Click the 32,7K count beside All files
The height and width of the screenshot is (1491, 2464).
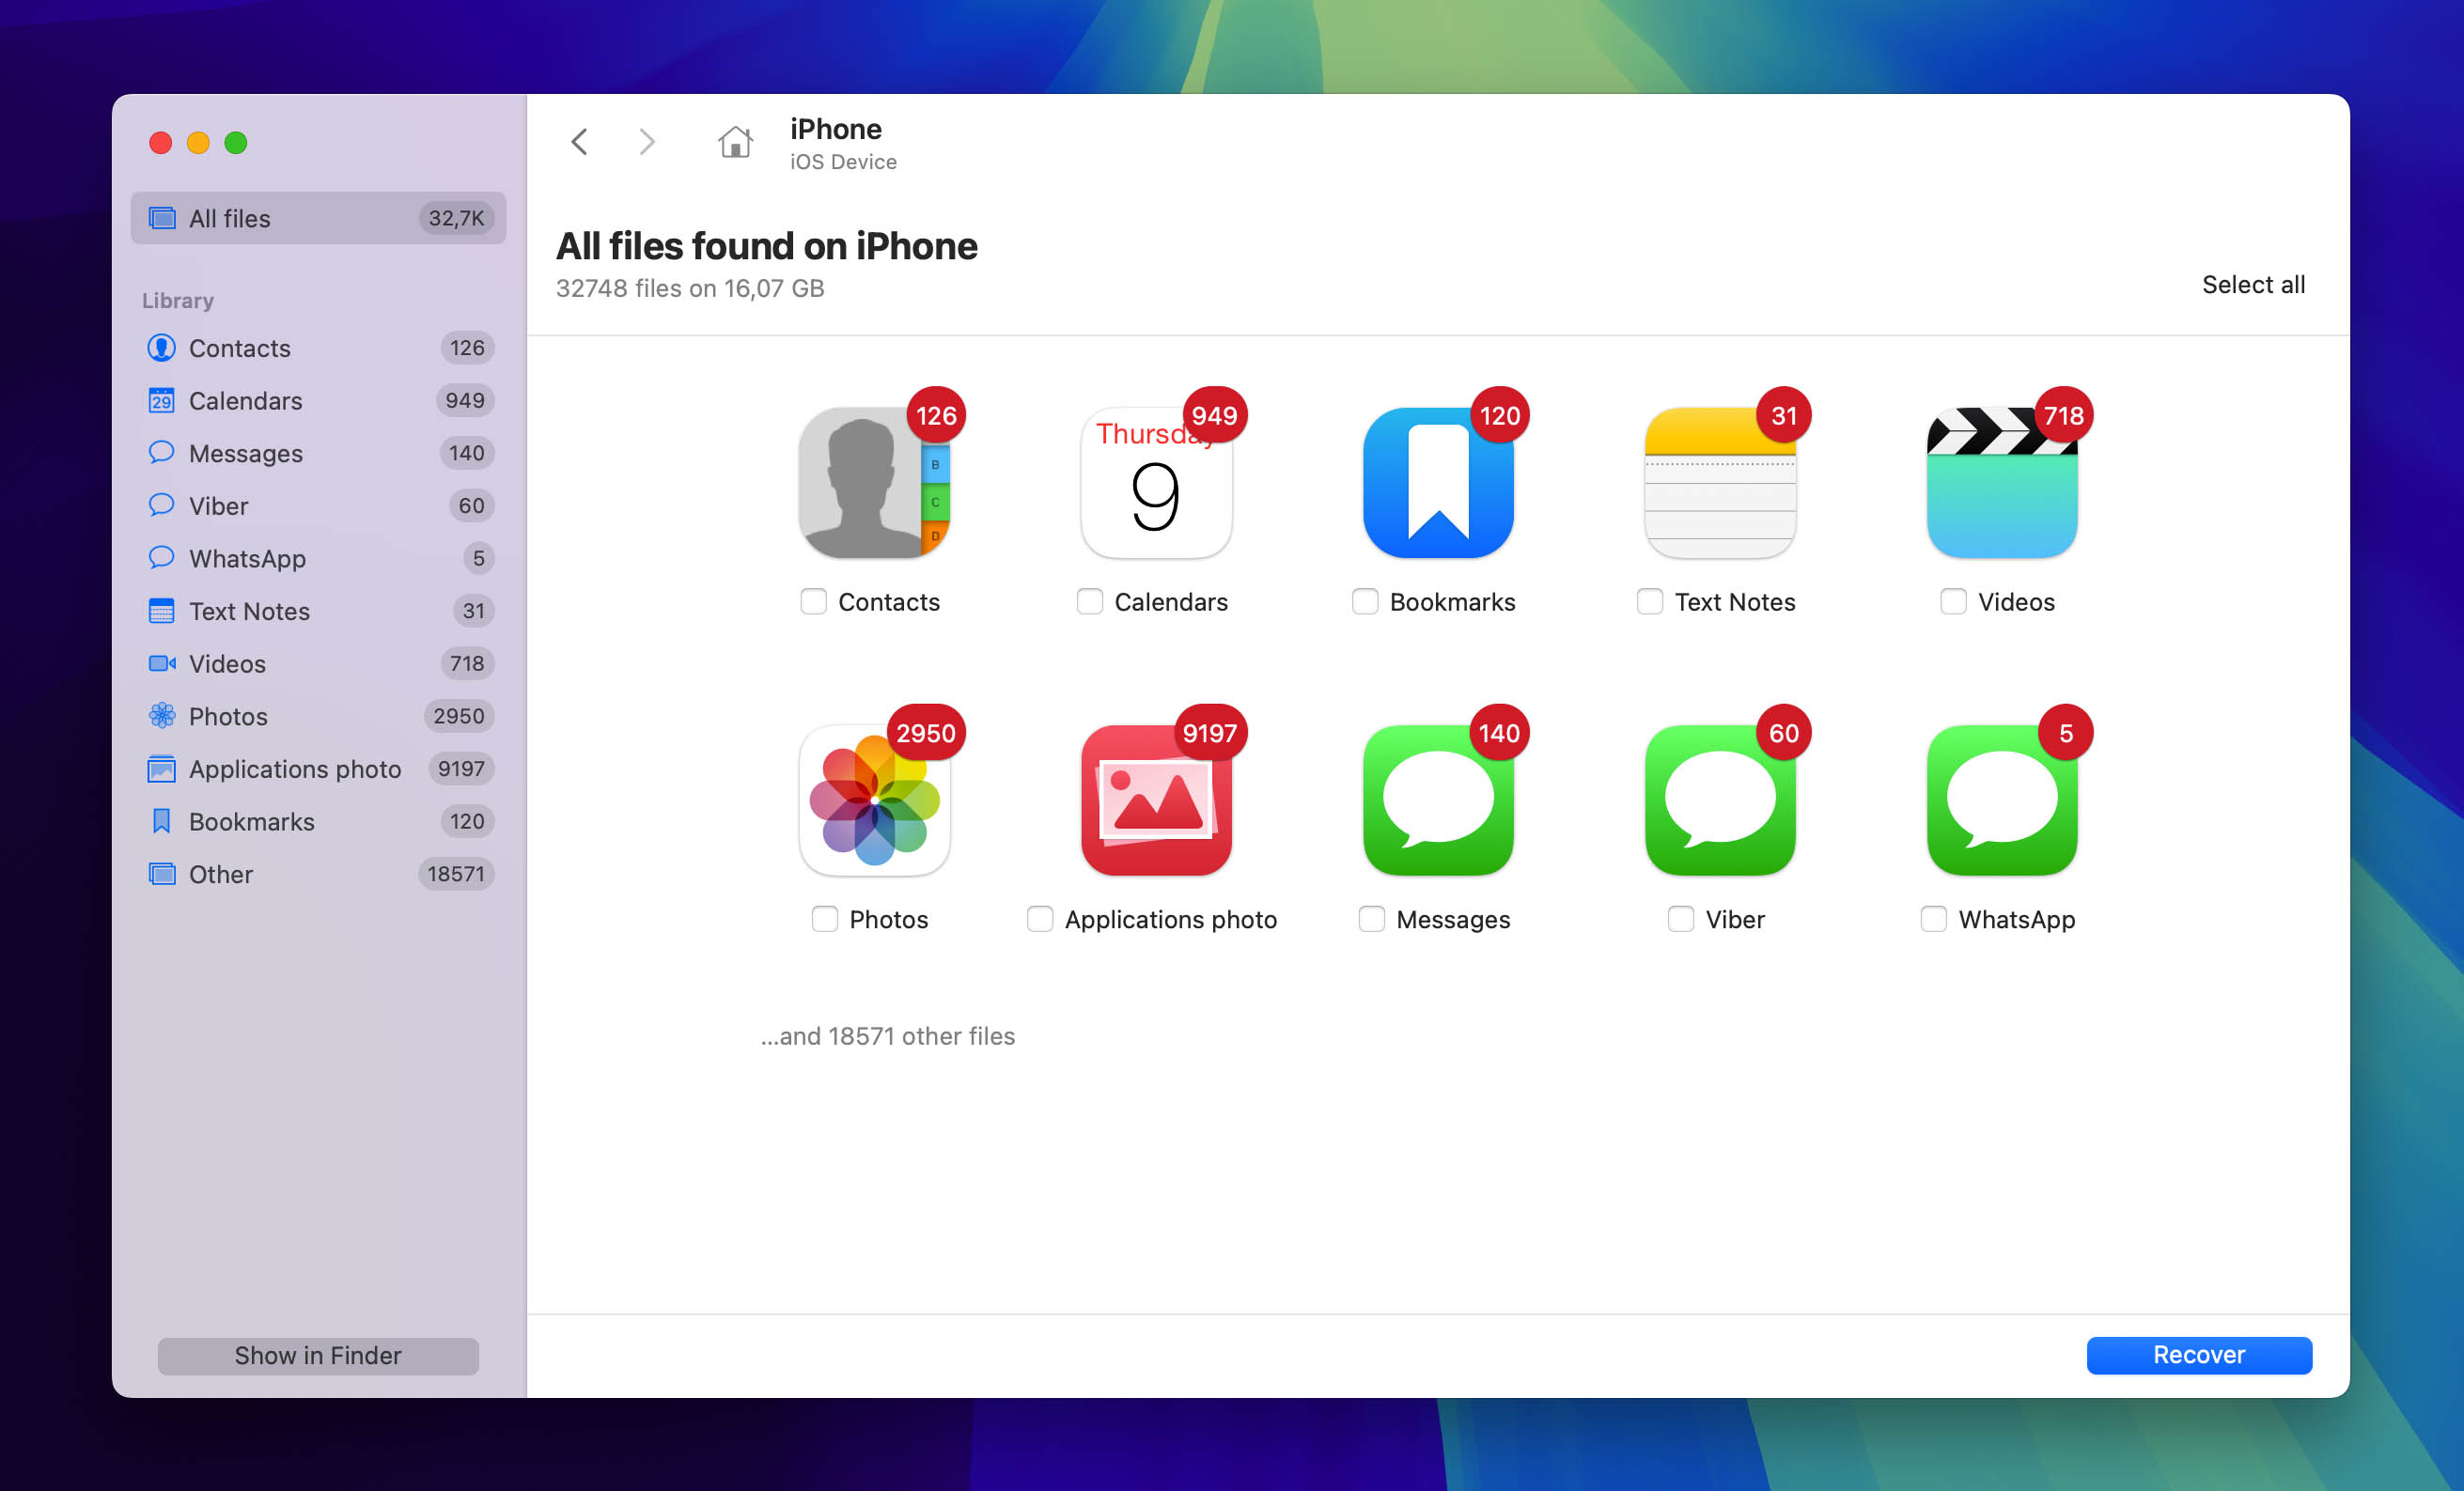456,218
